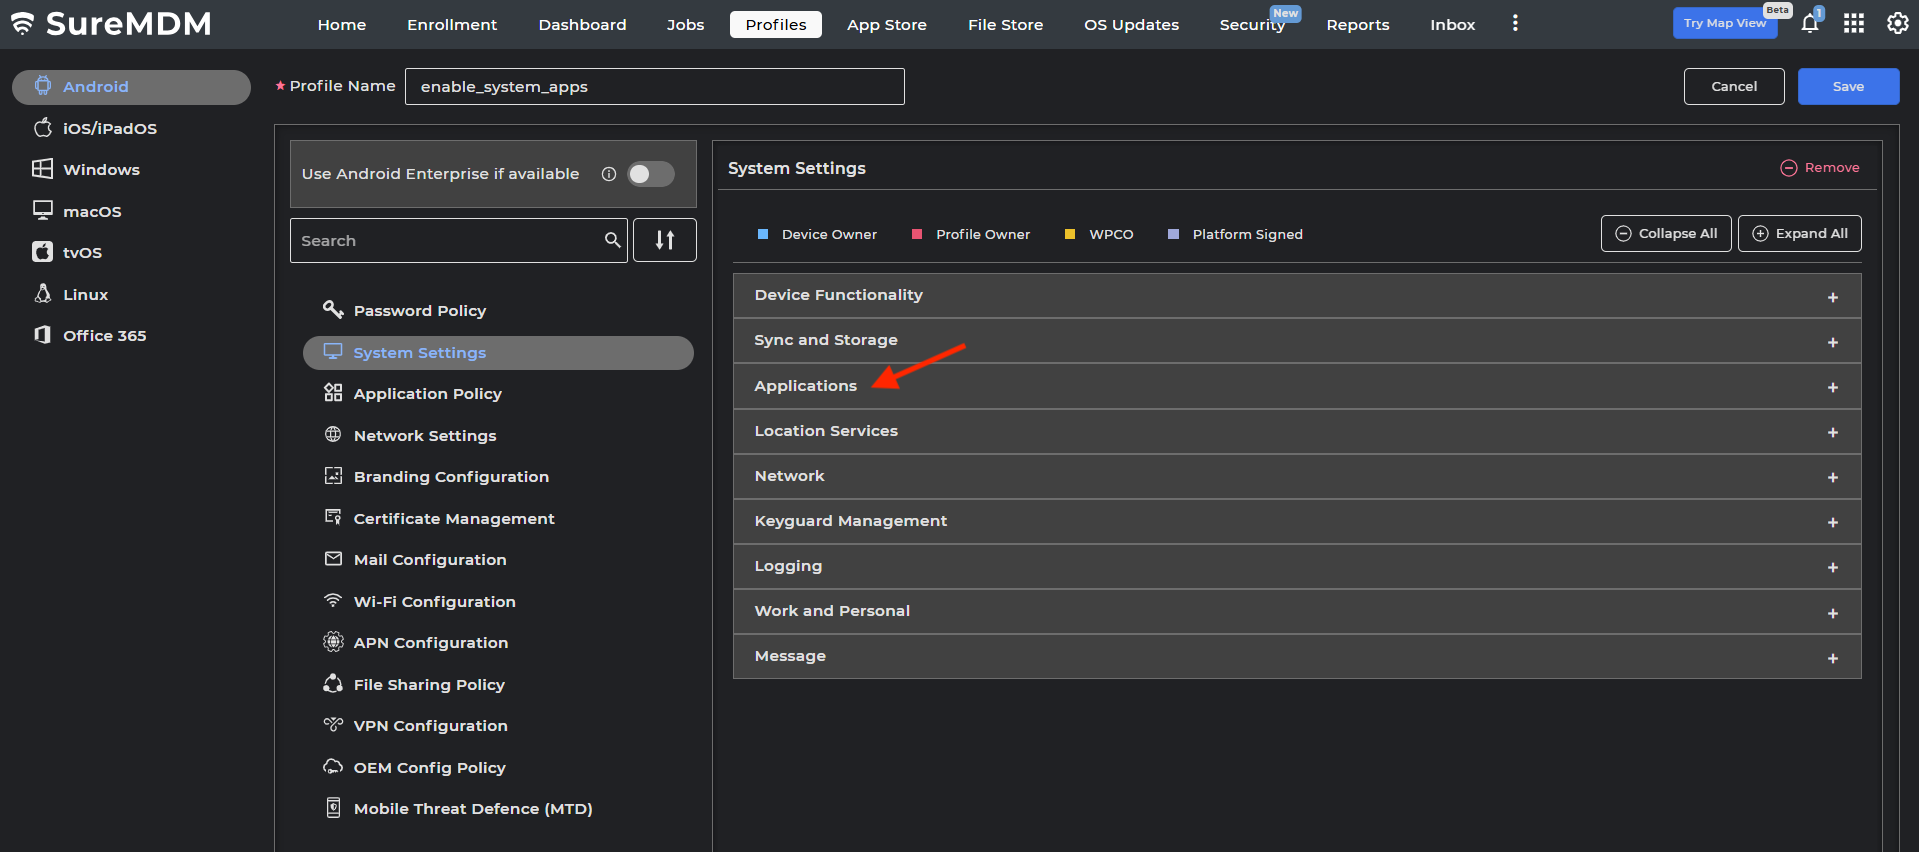Save the profile
1919x852 pixels.
[x=1847, y=87]
